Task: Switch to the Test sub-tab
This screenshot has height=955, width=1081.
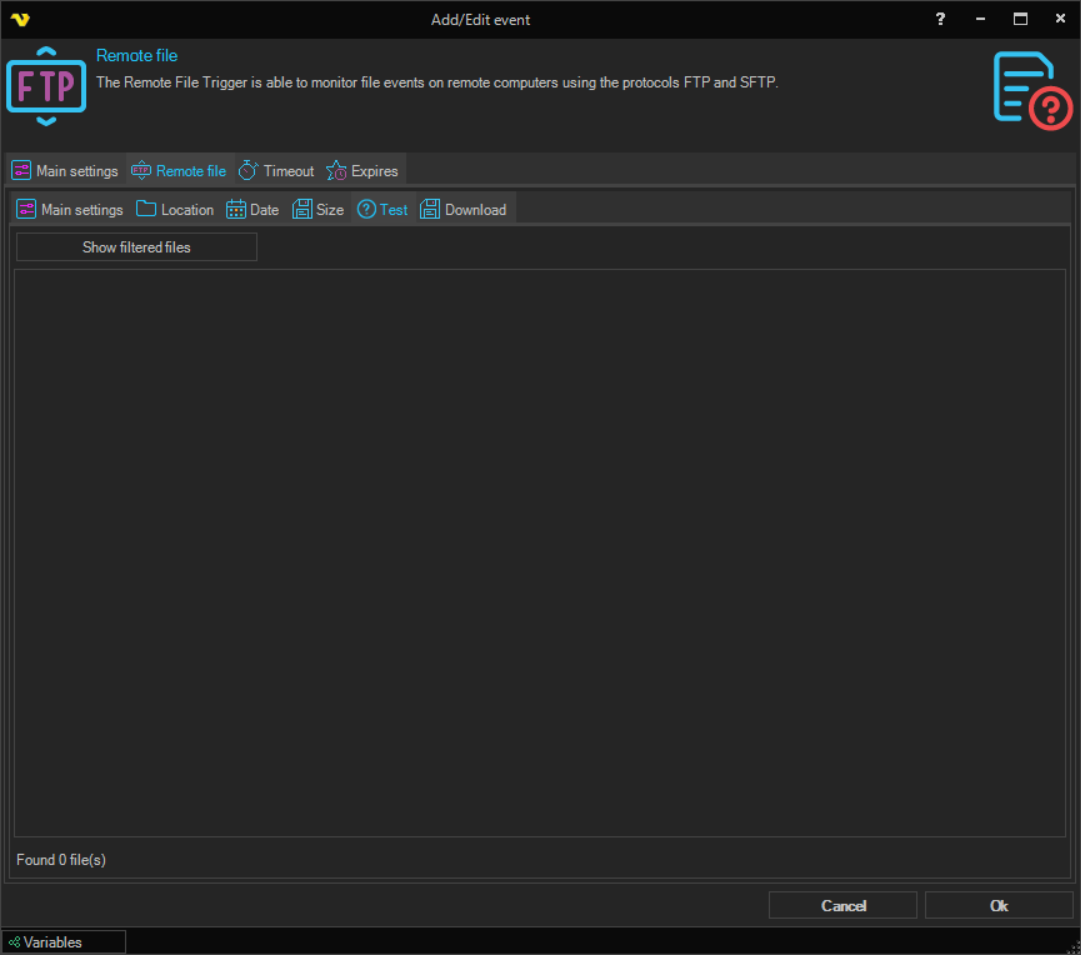Action: [x=383, y=209]
